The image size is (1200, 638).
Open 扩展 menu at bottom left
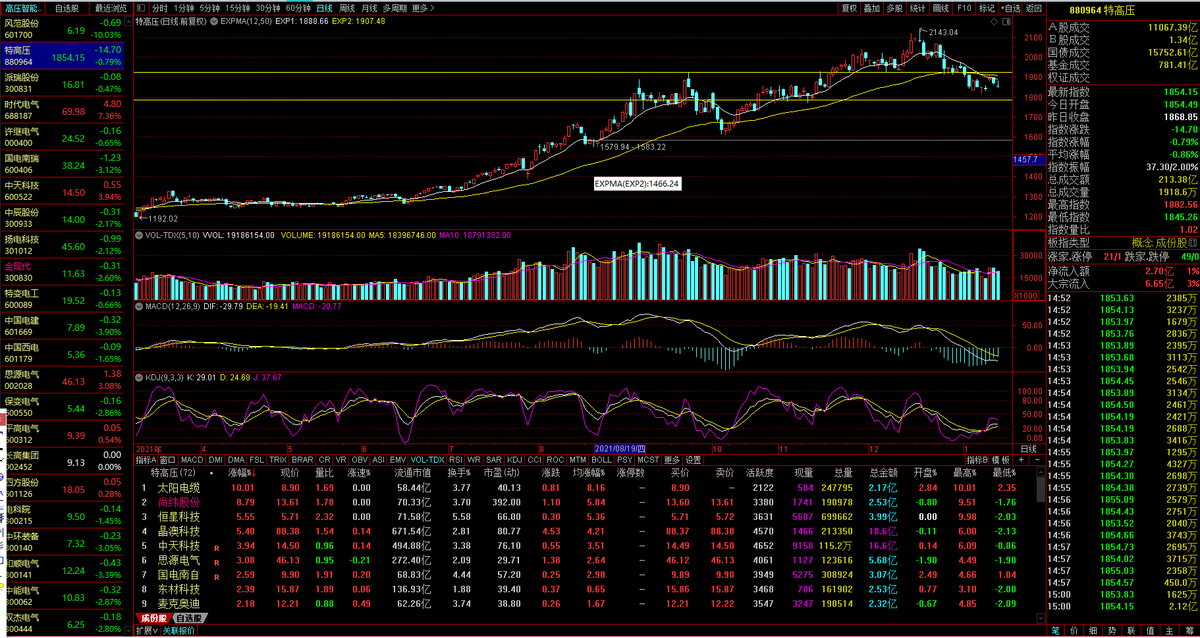point(145,631)
